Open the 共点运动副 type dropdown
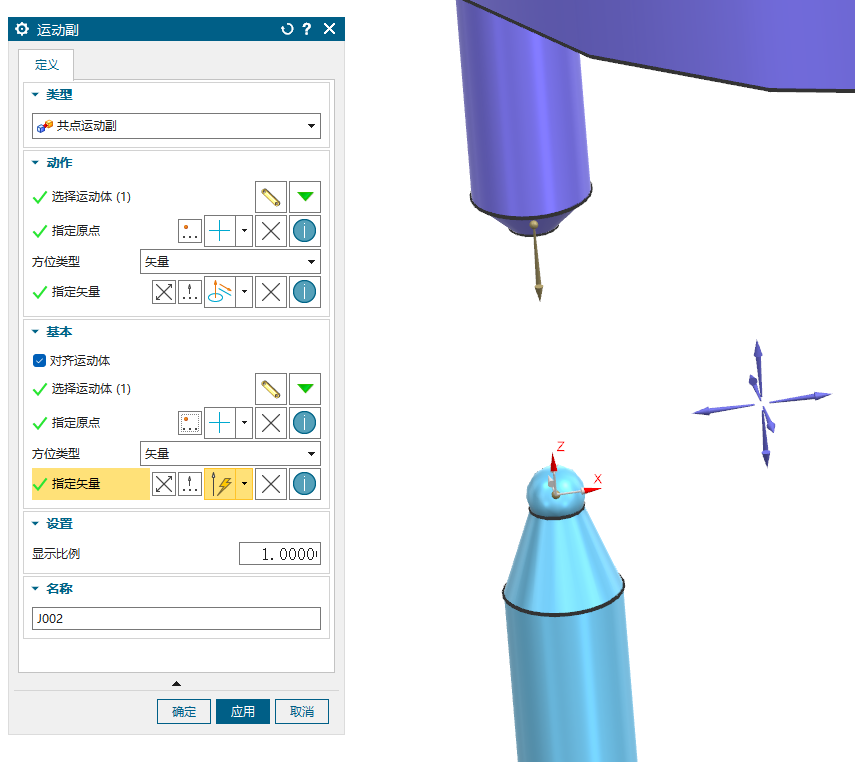 click(176, 126)
